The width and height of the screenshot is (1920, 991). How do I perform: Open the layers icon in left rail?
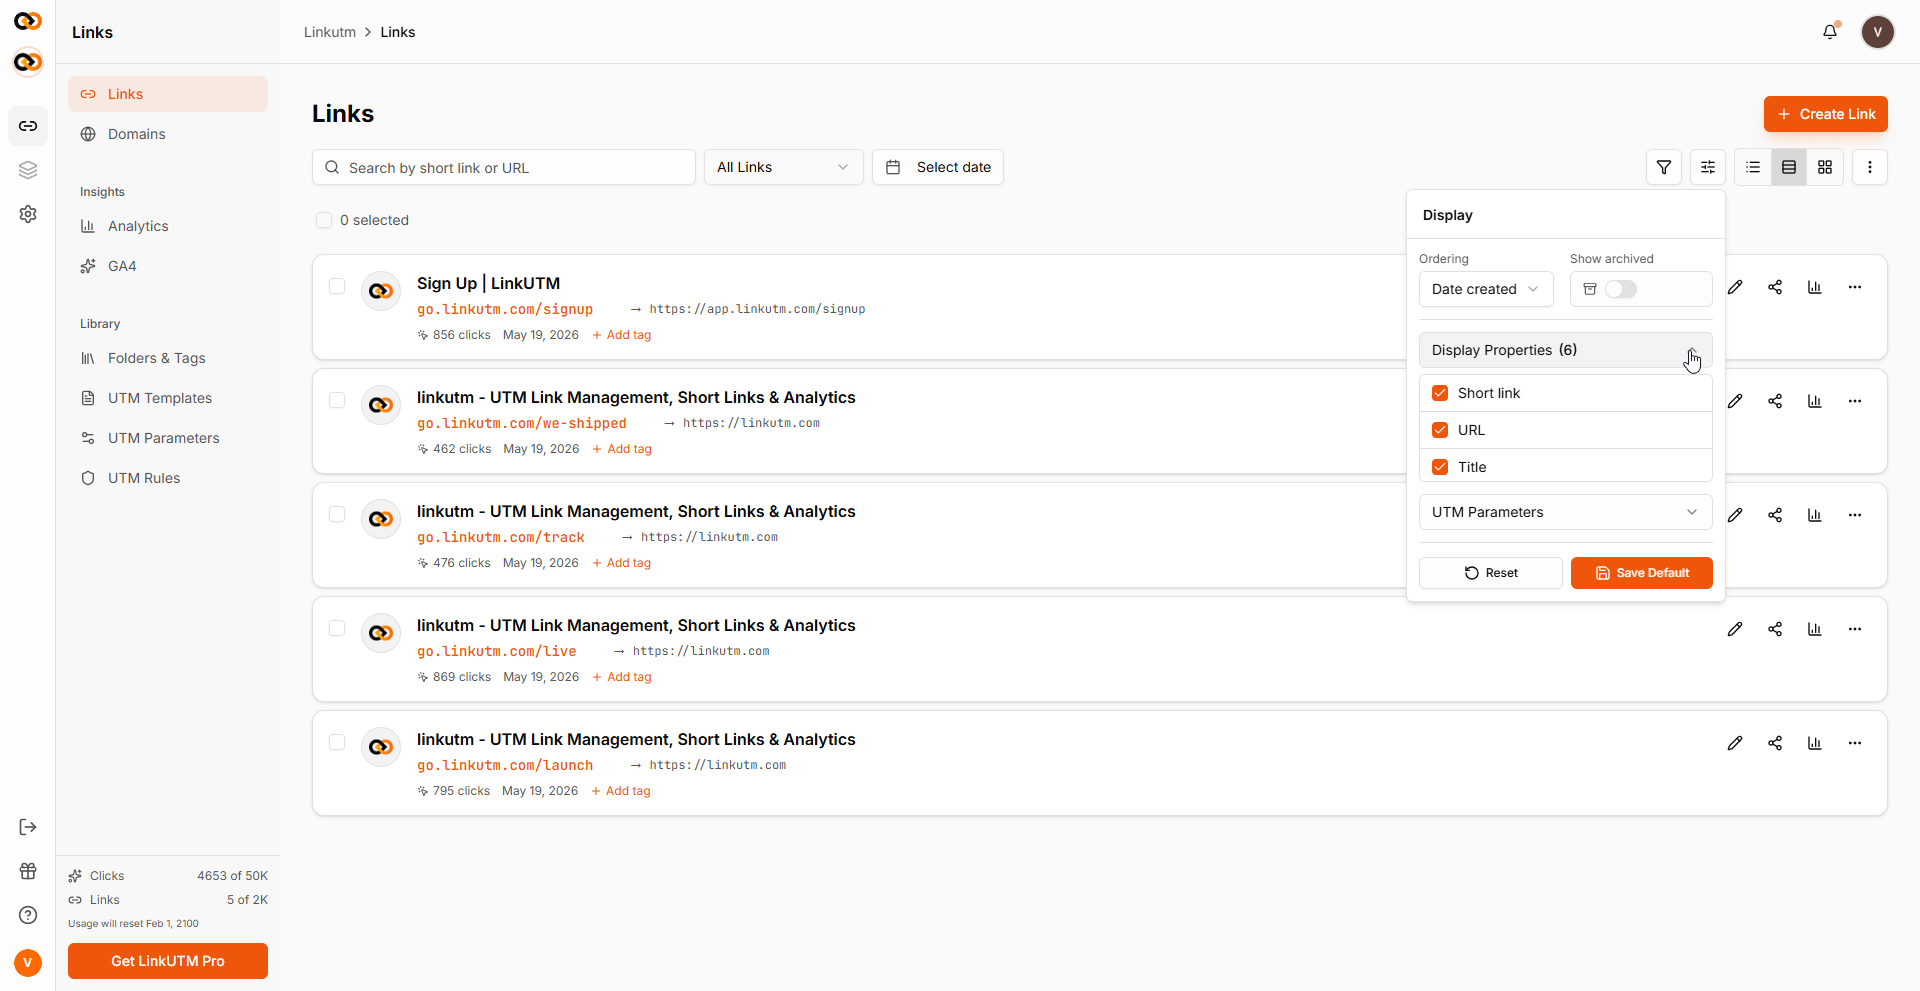[x=28, y=170]
